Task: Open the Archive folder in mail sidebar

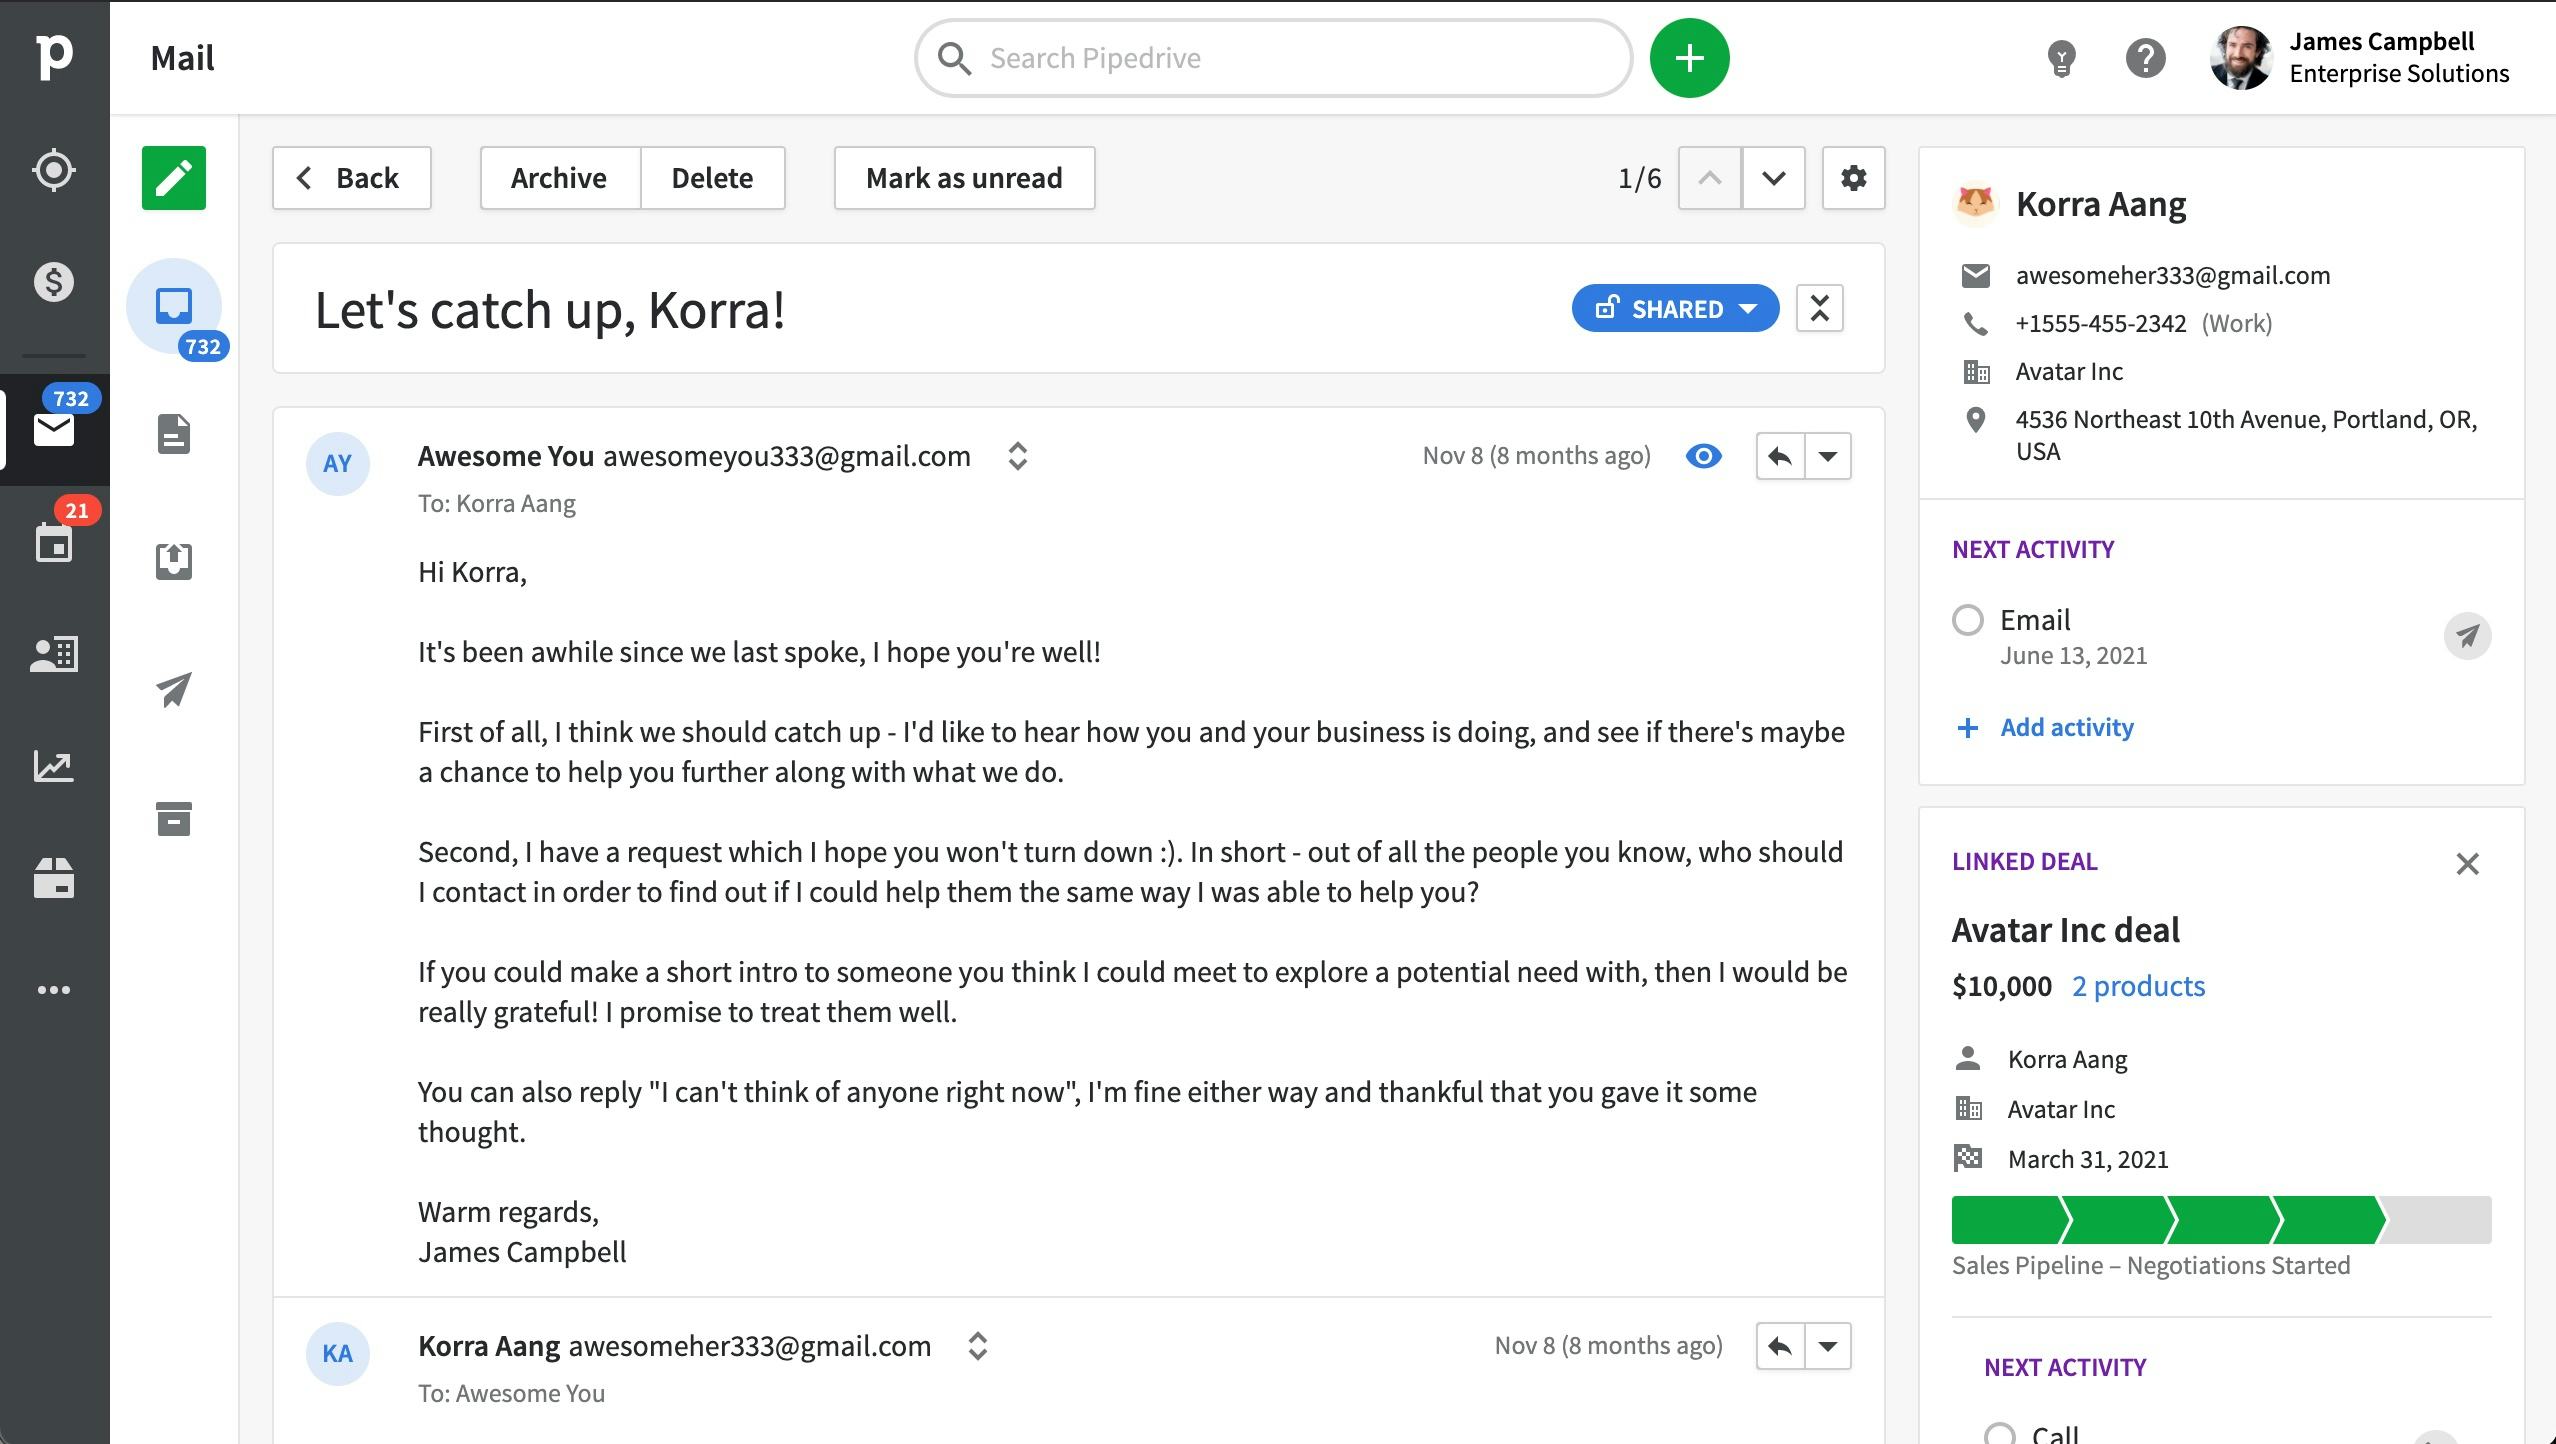Action: (x=173, y=819)
